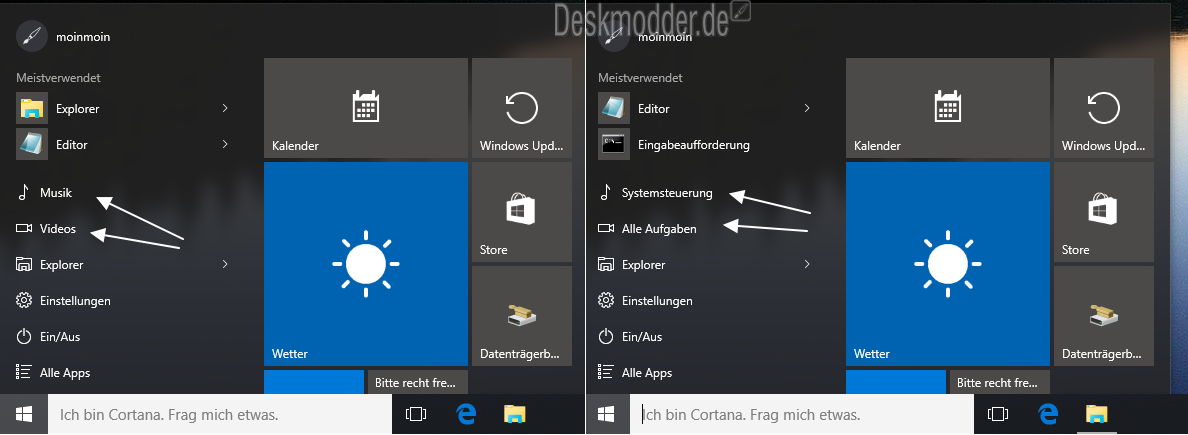Open Datenträgerbereinigung tile in left Start menu
1188x435 pixels.
[x=521, y=316]
